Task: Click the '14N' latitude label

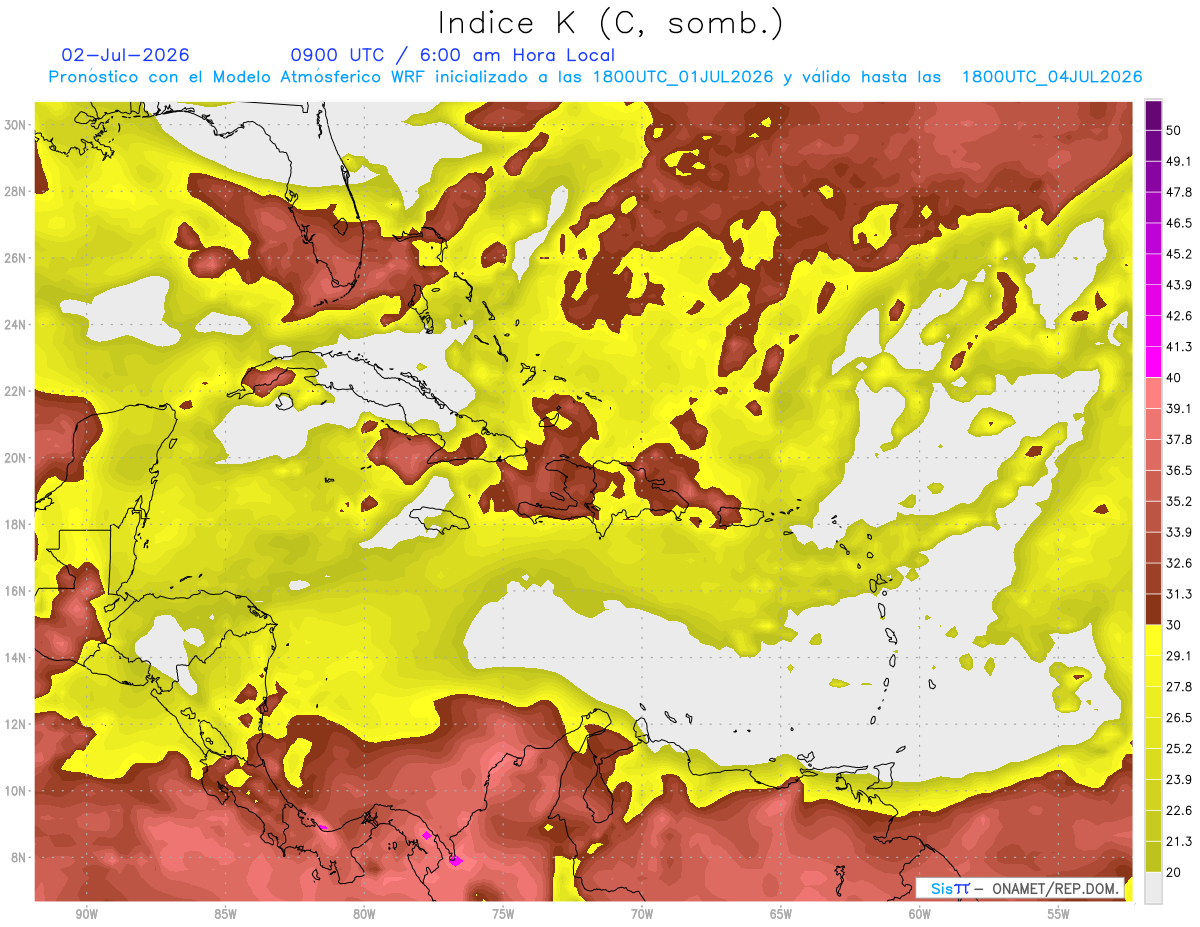Action: 17,658
